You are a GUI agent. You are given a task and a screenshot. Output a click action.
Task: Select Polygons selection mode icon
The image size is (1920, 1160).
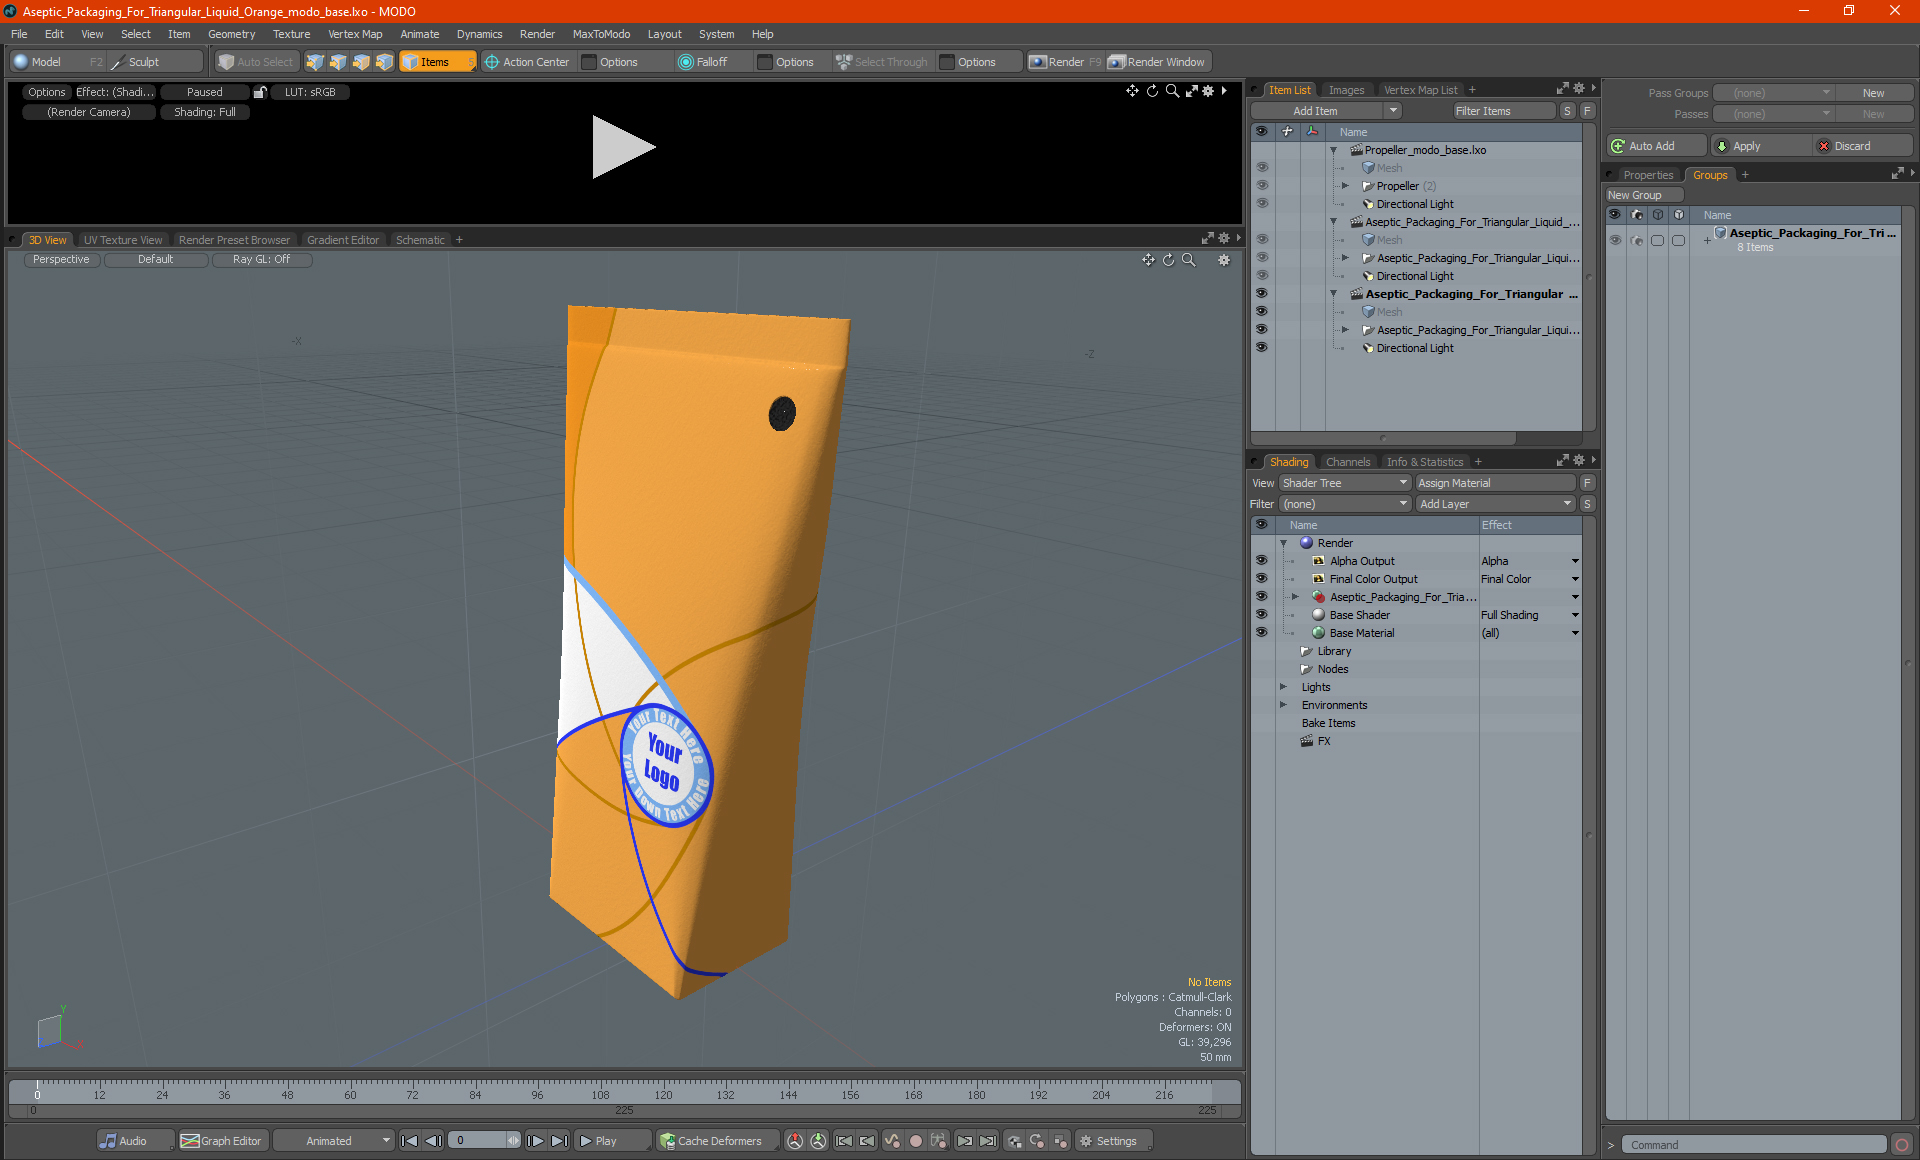point(361,62)
